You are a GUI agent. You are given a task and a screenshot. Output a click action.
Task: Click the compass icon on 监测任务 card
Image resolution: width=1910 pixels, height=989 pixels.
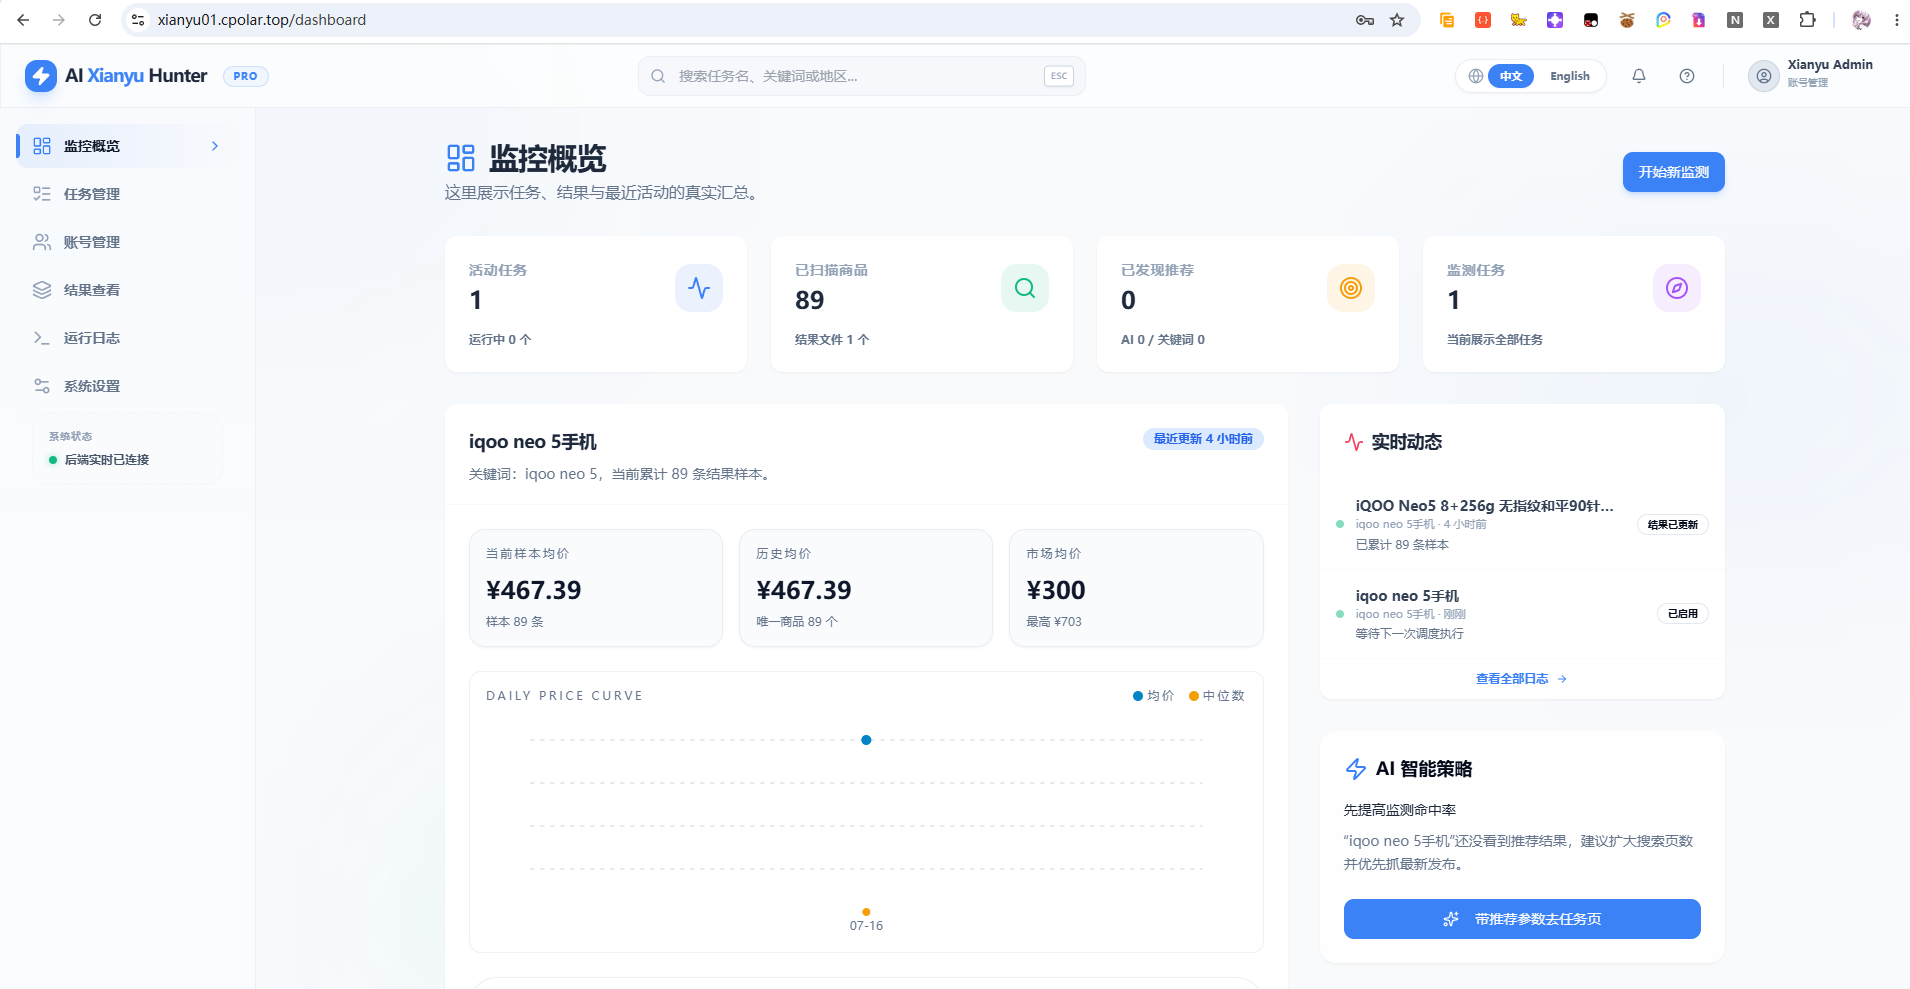1677,288
